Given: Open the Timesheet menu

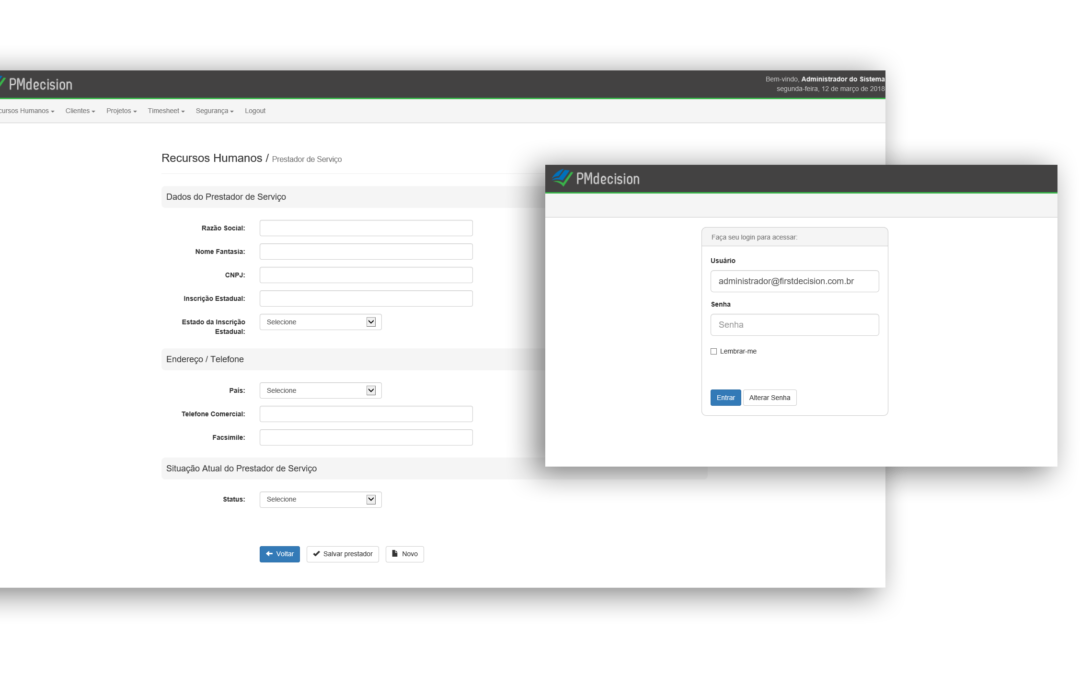Looking at the screenshot, I should [166, 111].
